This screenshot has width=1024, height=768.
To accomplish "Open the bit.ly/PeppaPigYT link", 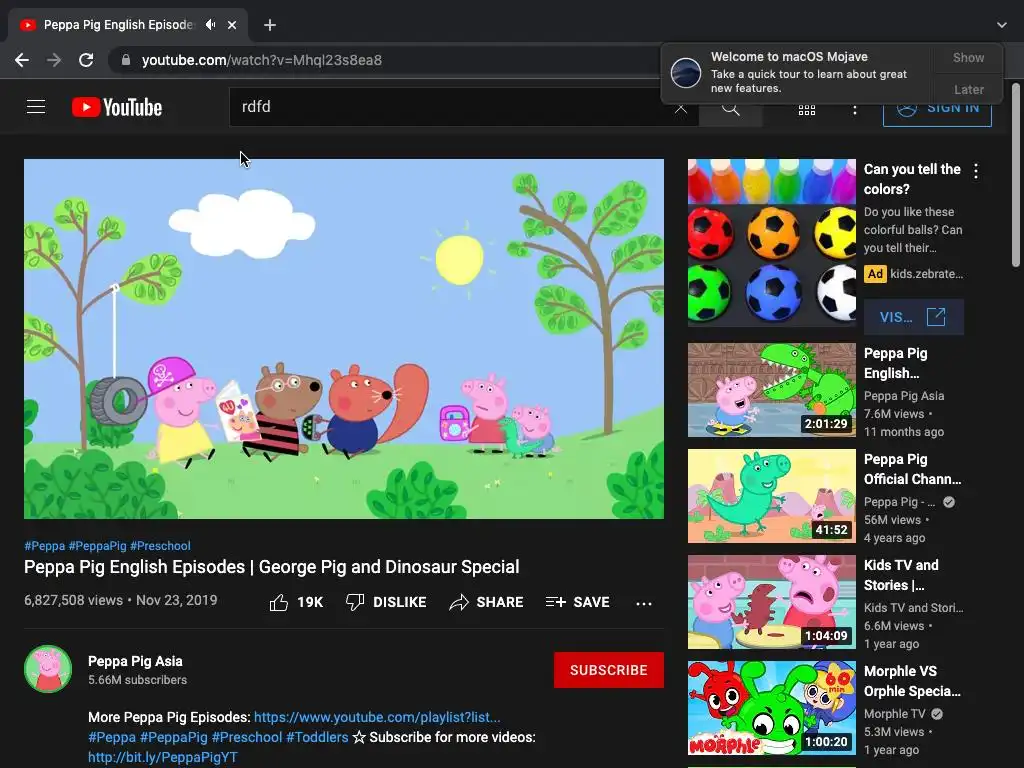I will point(163,758).
